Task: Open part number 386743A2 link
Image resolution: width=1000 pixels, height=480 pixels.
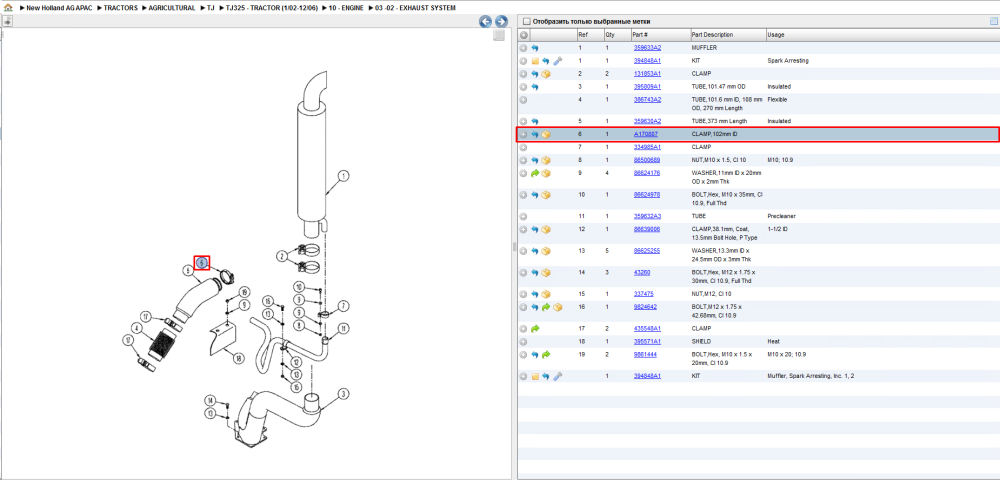Action: pos(647,99)
